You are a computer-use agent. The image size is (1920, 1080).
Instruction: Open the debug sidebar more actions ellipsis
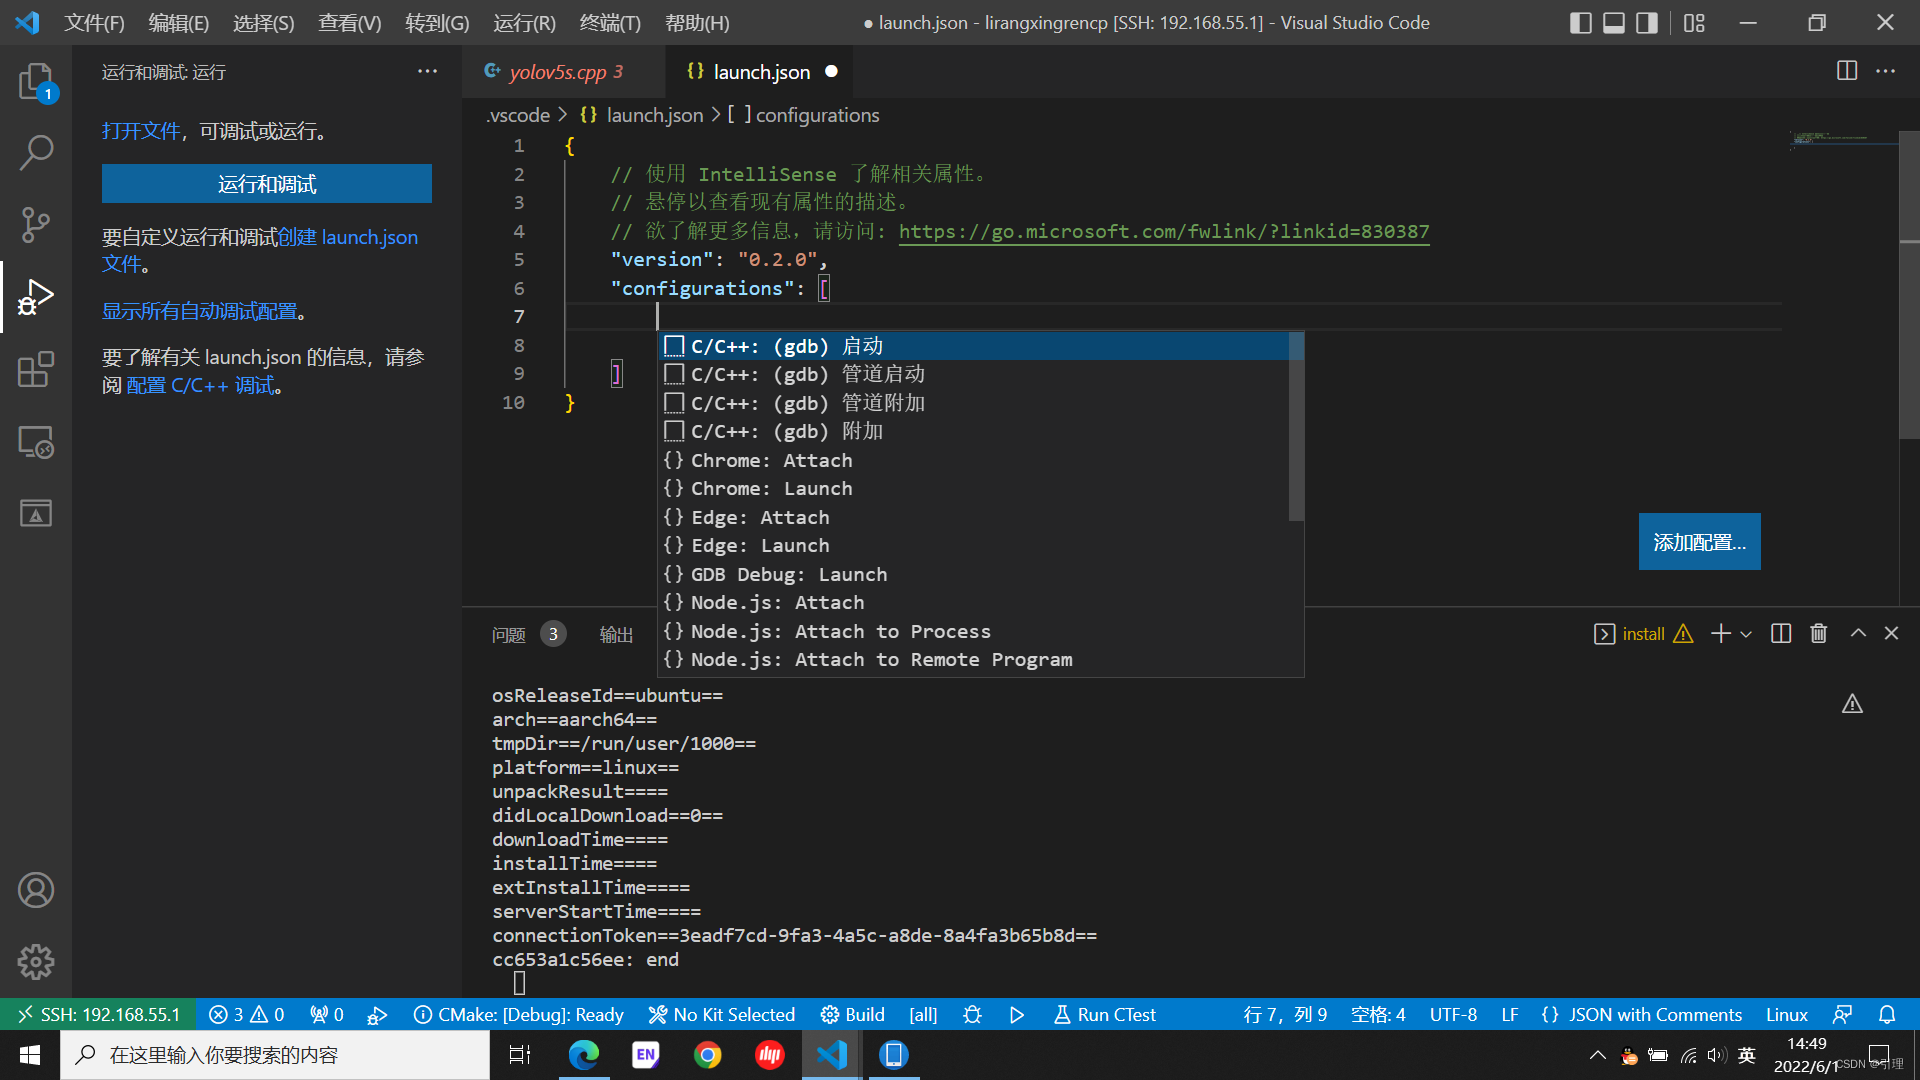pos(427,71)
